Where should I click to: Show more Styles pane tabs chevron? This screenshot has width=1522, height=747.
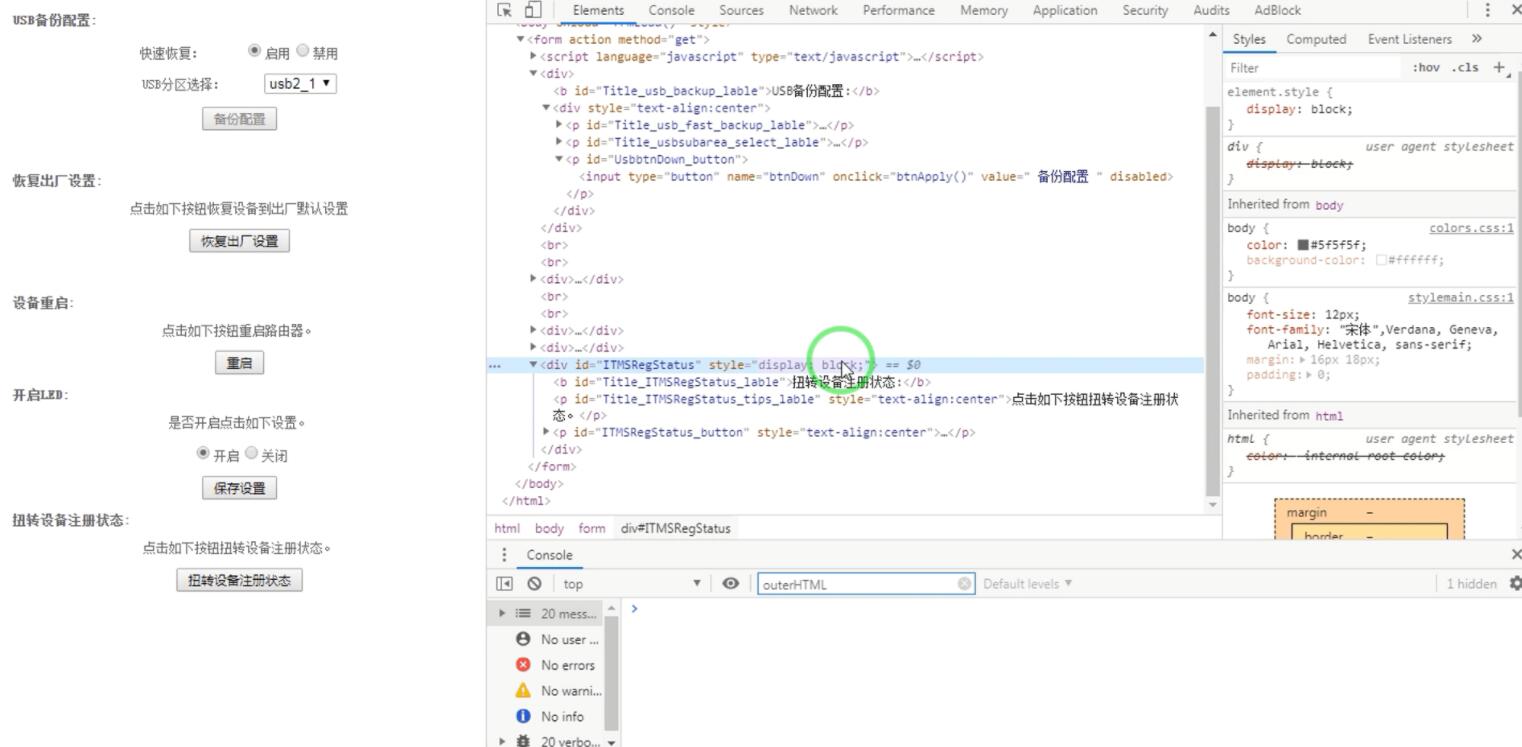1476,39
